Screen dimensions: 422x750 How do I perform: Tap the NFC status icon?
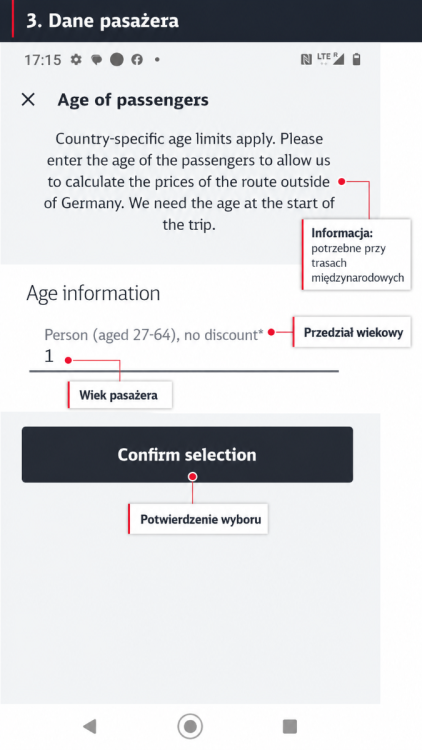tap(306, 59)
